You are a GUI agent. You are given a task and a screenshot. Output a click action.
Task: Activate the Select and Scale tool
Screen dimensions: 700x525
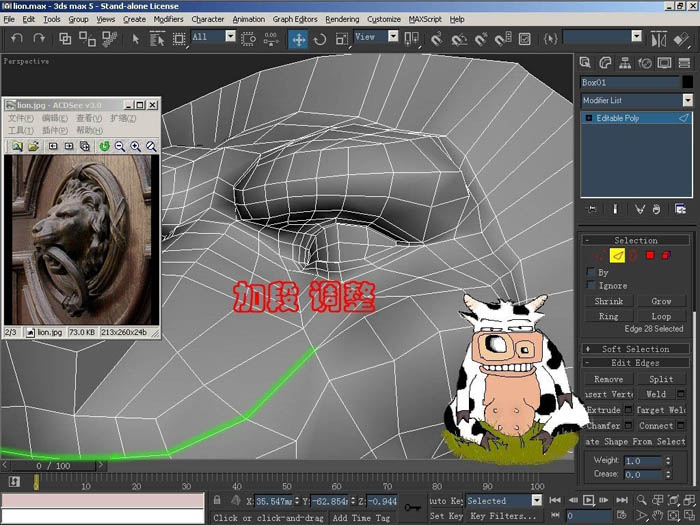pos(342,39)
